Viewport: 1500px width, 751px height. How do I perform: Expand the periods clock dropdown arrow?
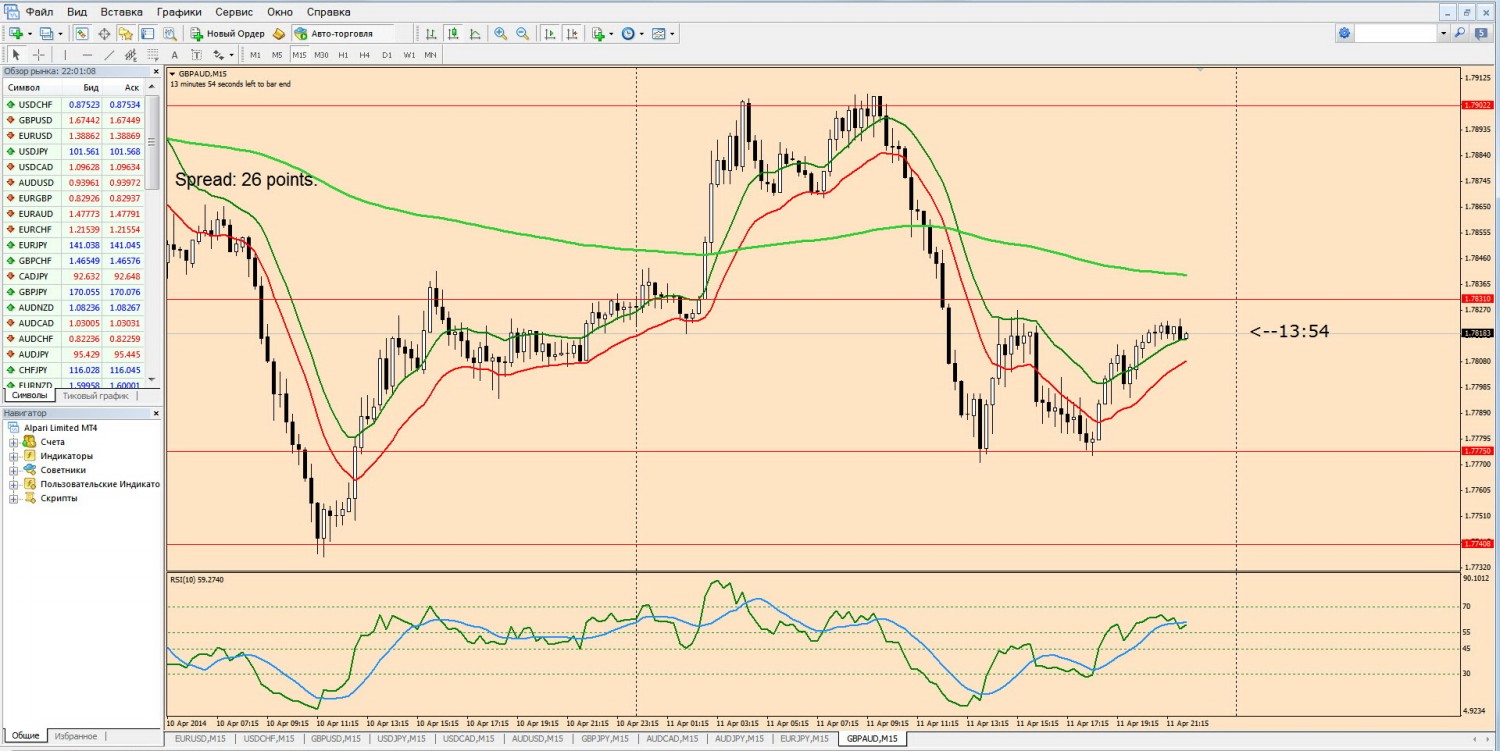click(642, 33)
